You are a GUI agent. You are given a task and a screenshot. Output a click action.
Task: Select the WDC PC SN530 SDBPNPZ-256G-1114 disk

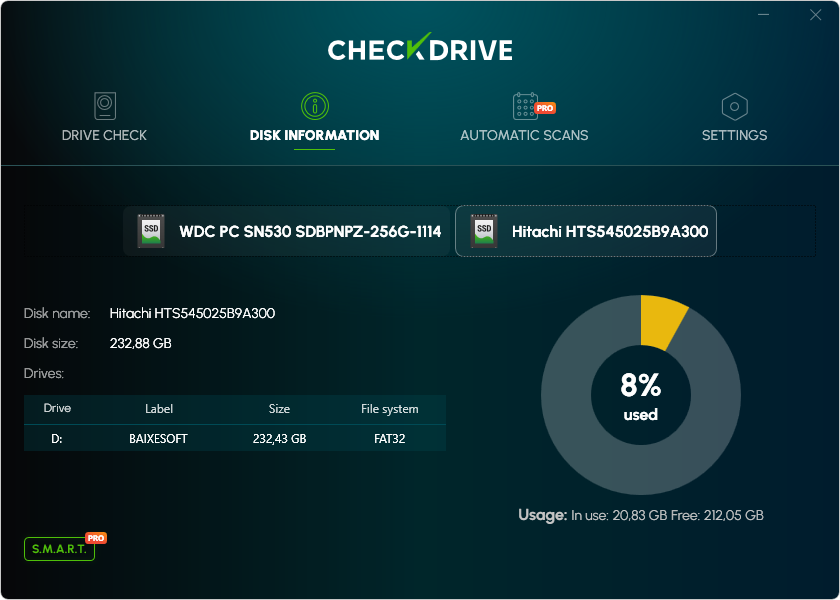tap(287, 231)
